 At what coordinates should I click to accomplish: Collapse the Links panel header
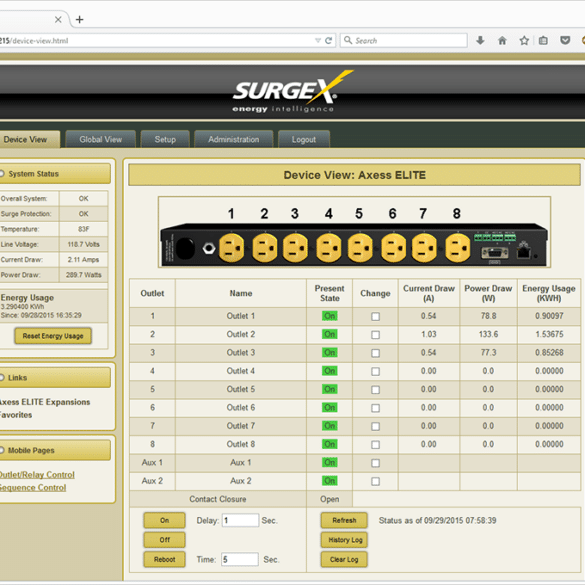click(54, 378)
